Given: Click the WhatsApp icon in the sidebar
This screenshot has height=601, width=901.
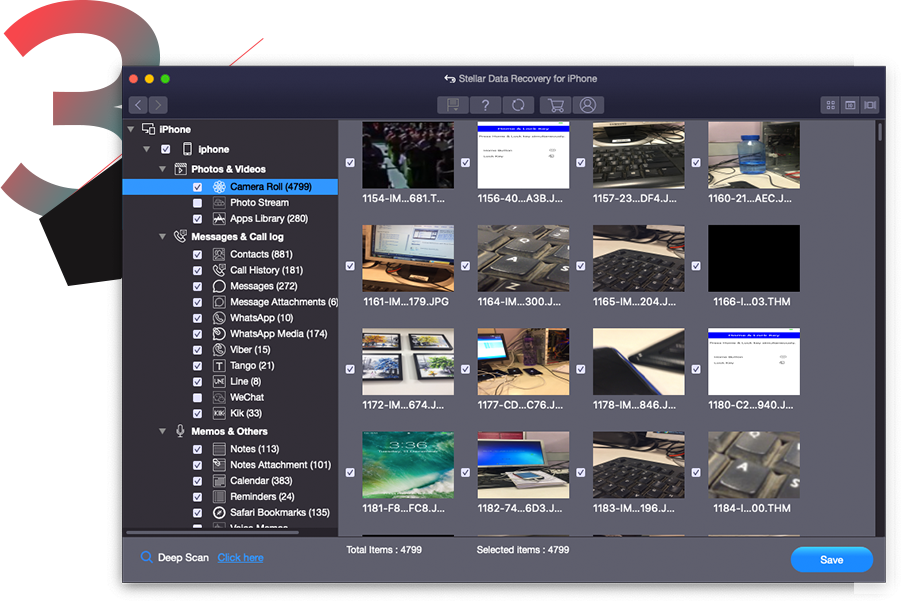Looking at the screenshot, I should (x=216, y=317).
